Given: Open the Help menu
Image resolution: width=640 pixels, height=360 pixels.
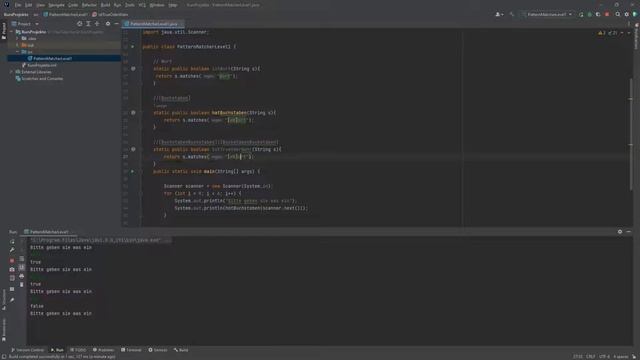Looking at the screenshot, I should click(173, 5).
